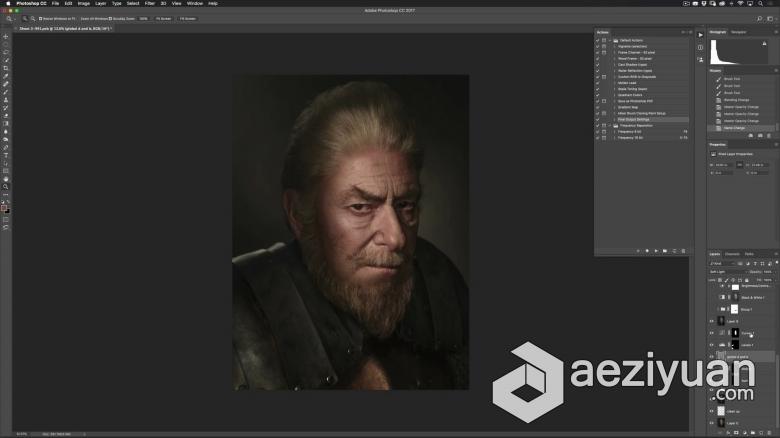Screen dimensions: 780x438
Task: Toggle checkmark for Molten Lead action
Action: (597, 83)
